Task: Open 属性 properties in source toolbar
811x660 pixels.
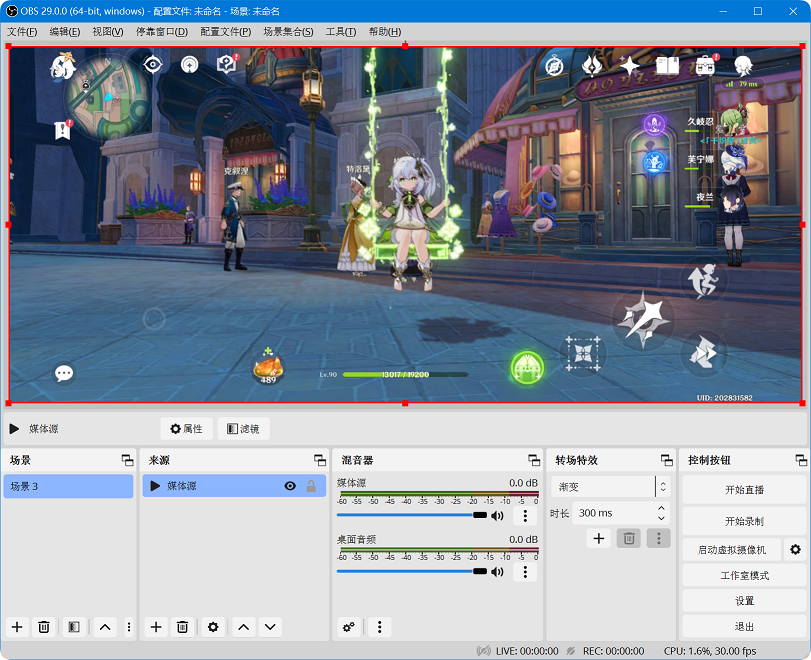Action: [x=187, y=429]
